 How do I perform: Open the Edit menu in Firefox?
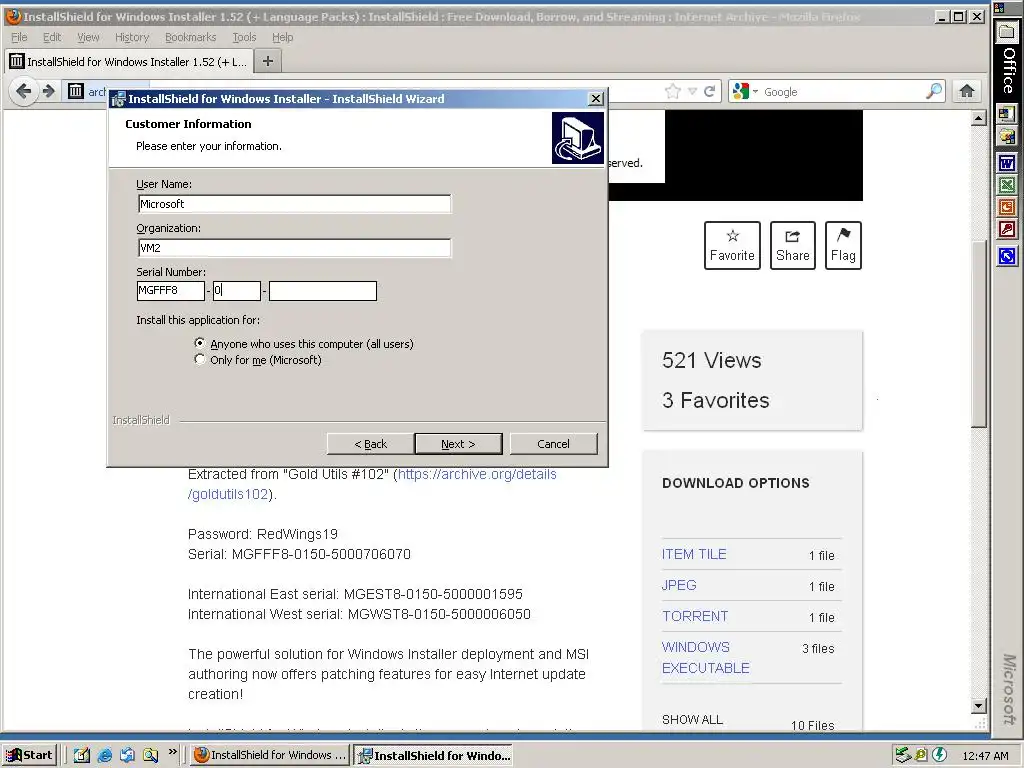coord(52,37)
